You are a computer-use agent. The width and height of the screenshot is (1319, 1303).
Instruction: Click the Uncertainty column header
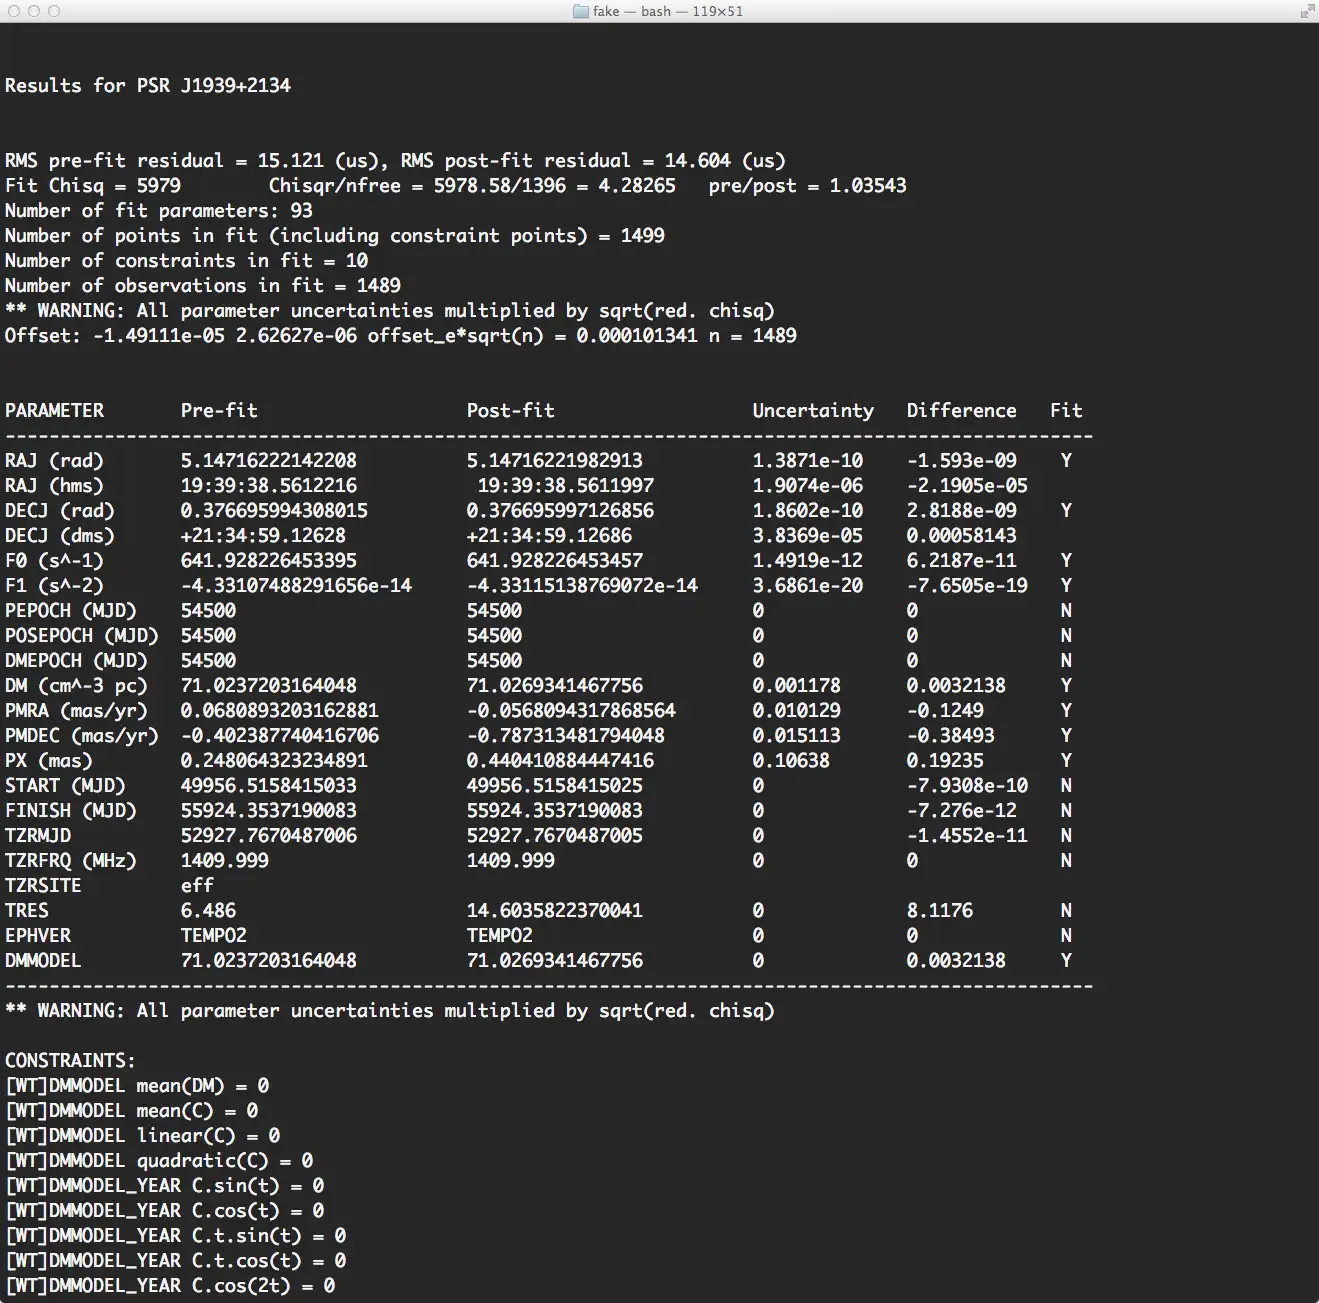(813, 411)
